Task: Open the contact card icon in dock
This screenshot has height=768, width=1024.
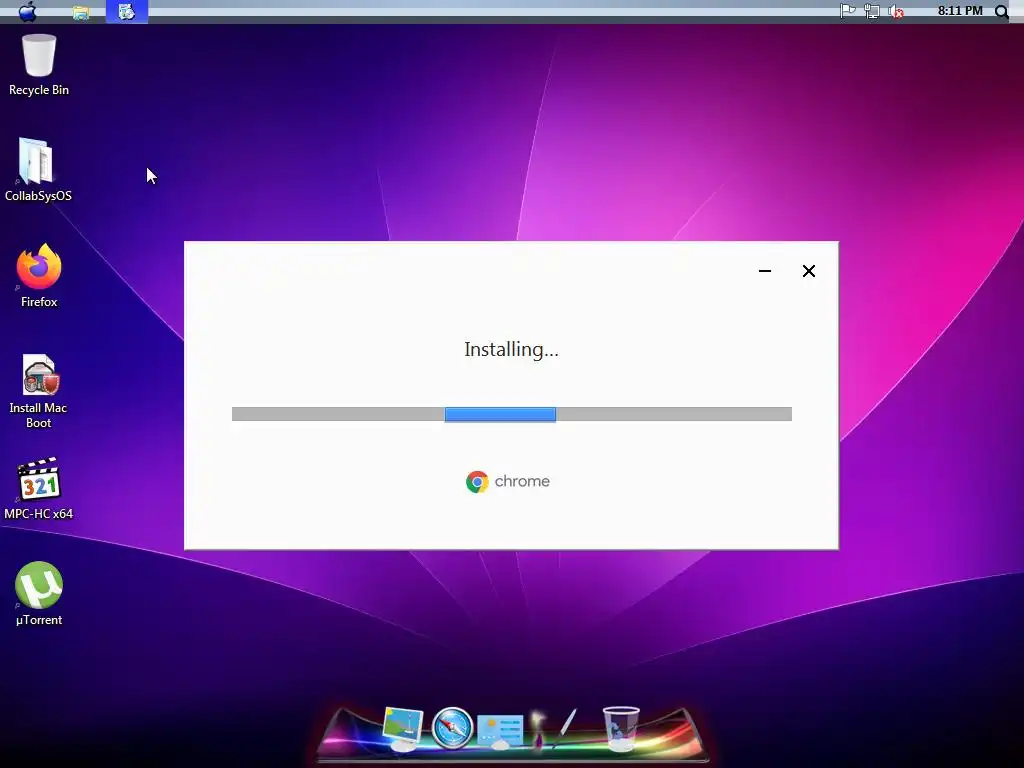Action: (x=500, y=731)
